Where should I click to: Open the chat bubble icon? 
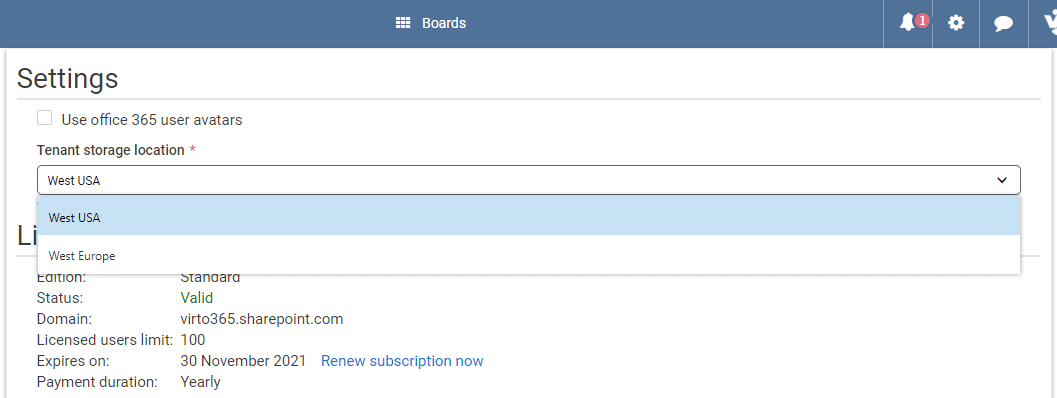pos(1004,24)
